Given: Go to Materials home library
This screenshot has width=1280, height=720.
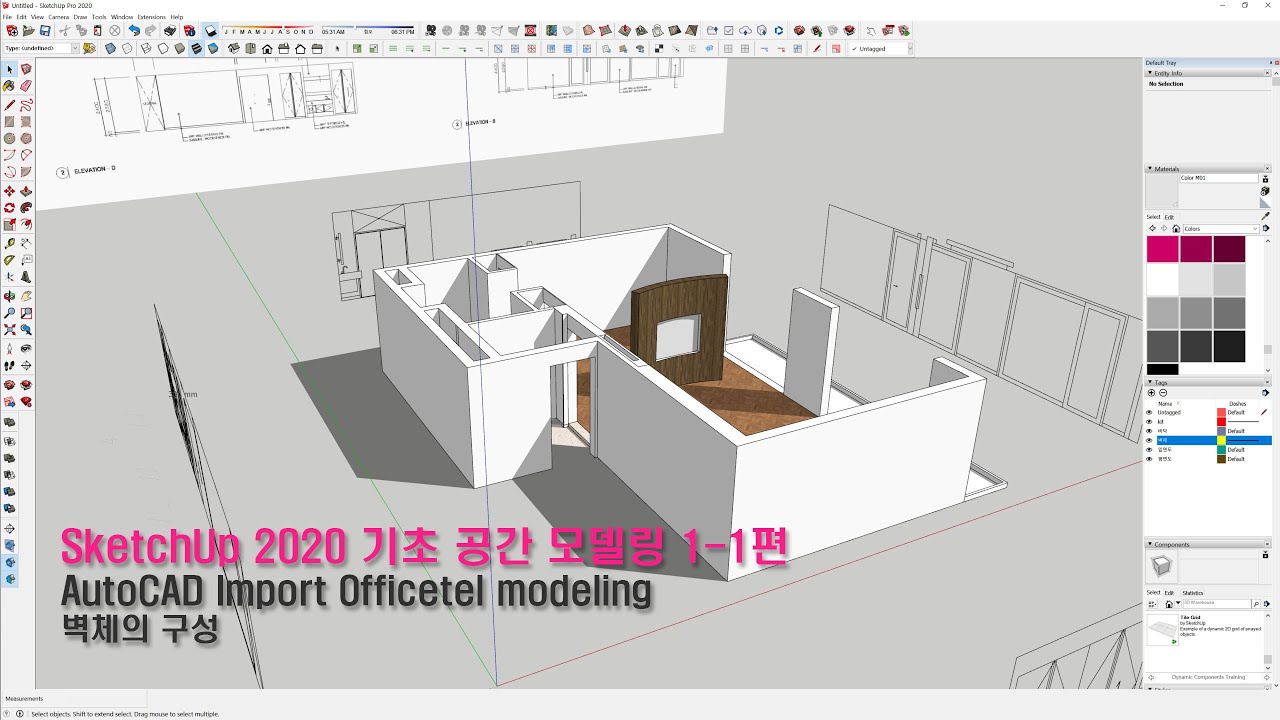Looking at the screenshot, I should tap(1176, 229).
